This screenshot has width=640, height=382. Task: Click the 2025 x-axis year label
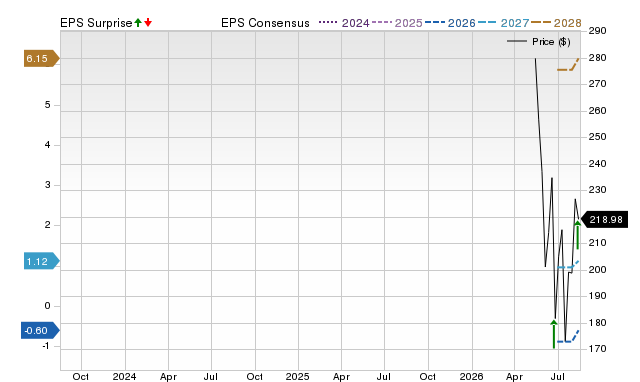click(x=298, y=376)
